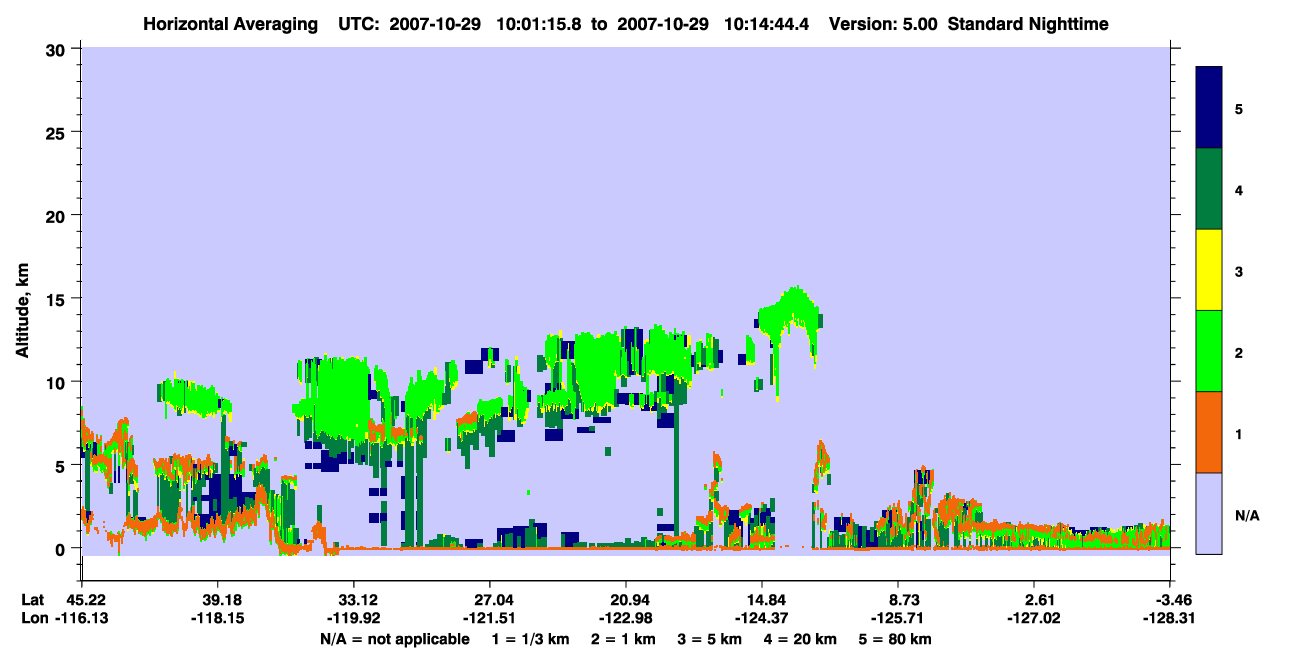Click the colorbar label '4'
Screen dimensions: 1300x667
click(x=1239, y=189)
